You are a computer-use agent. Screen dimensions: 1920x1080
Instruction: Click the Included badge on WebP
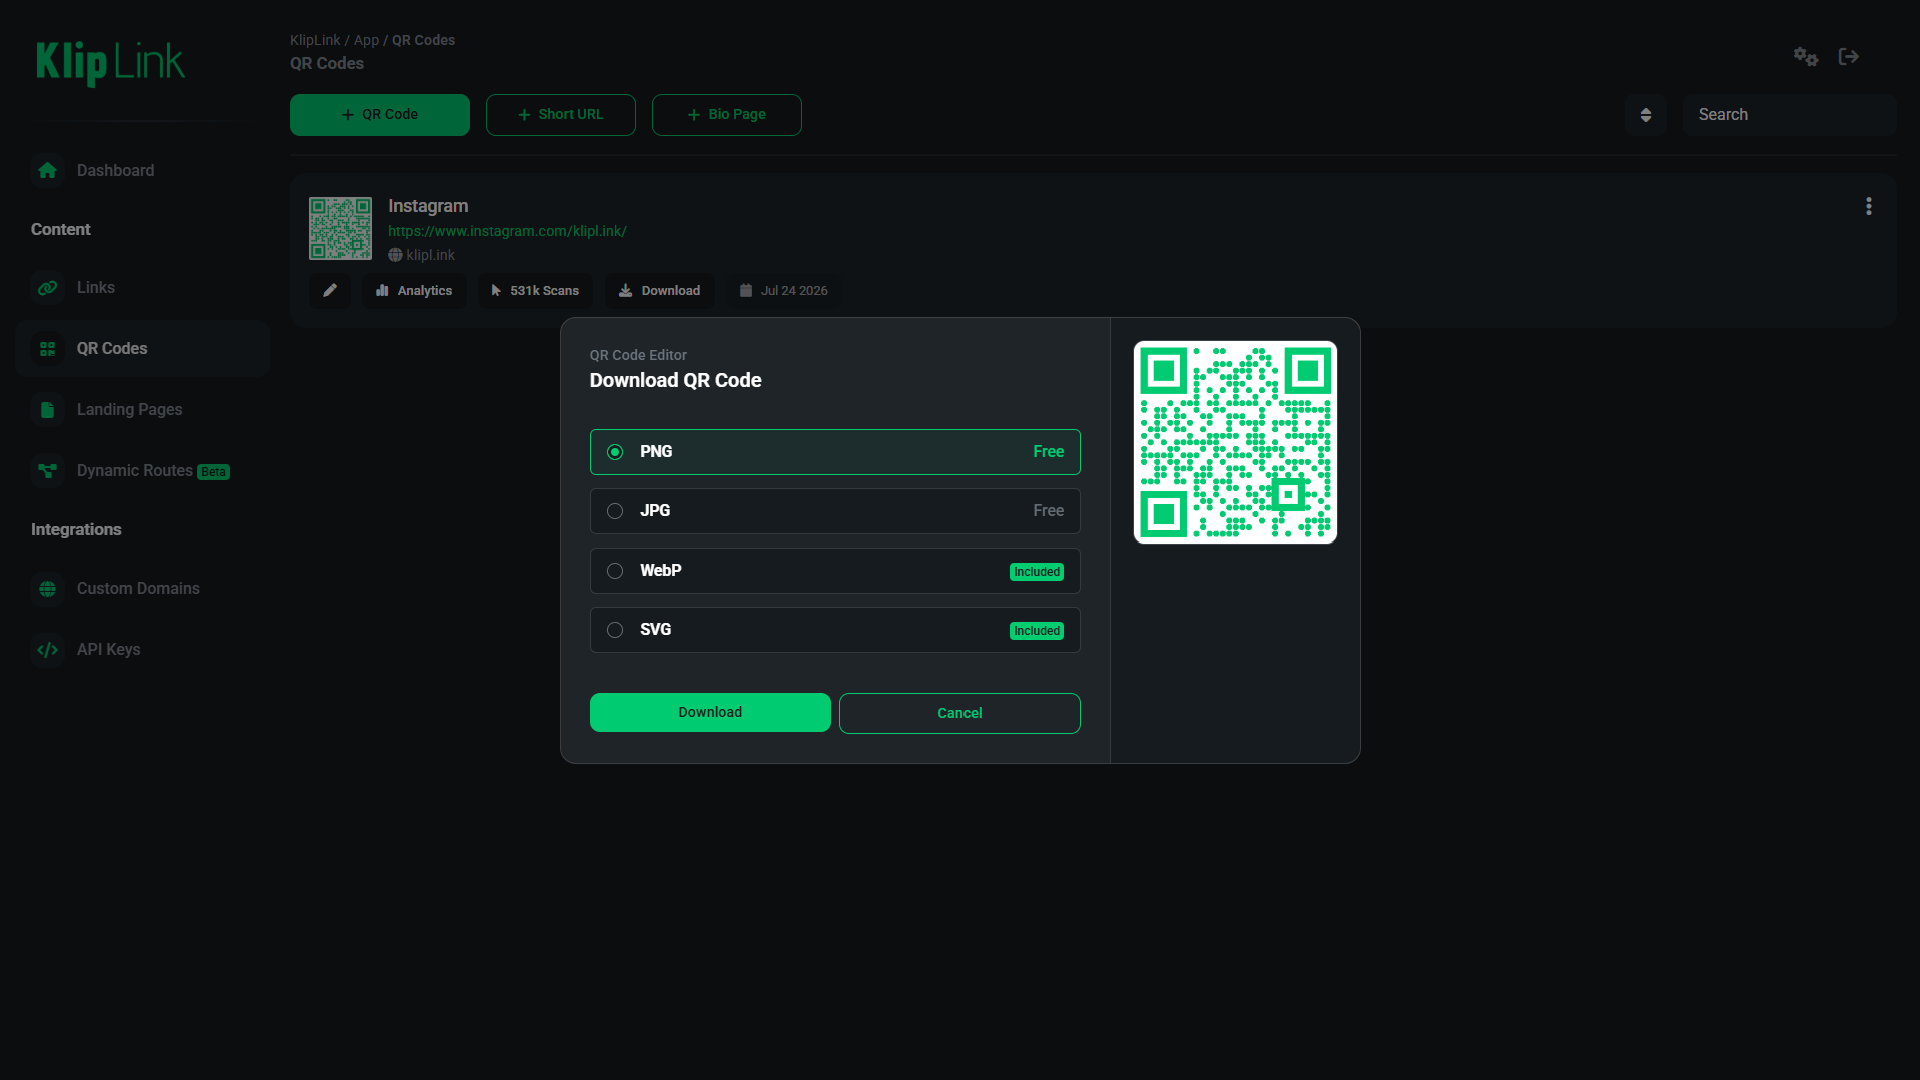coord(1037,572)
